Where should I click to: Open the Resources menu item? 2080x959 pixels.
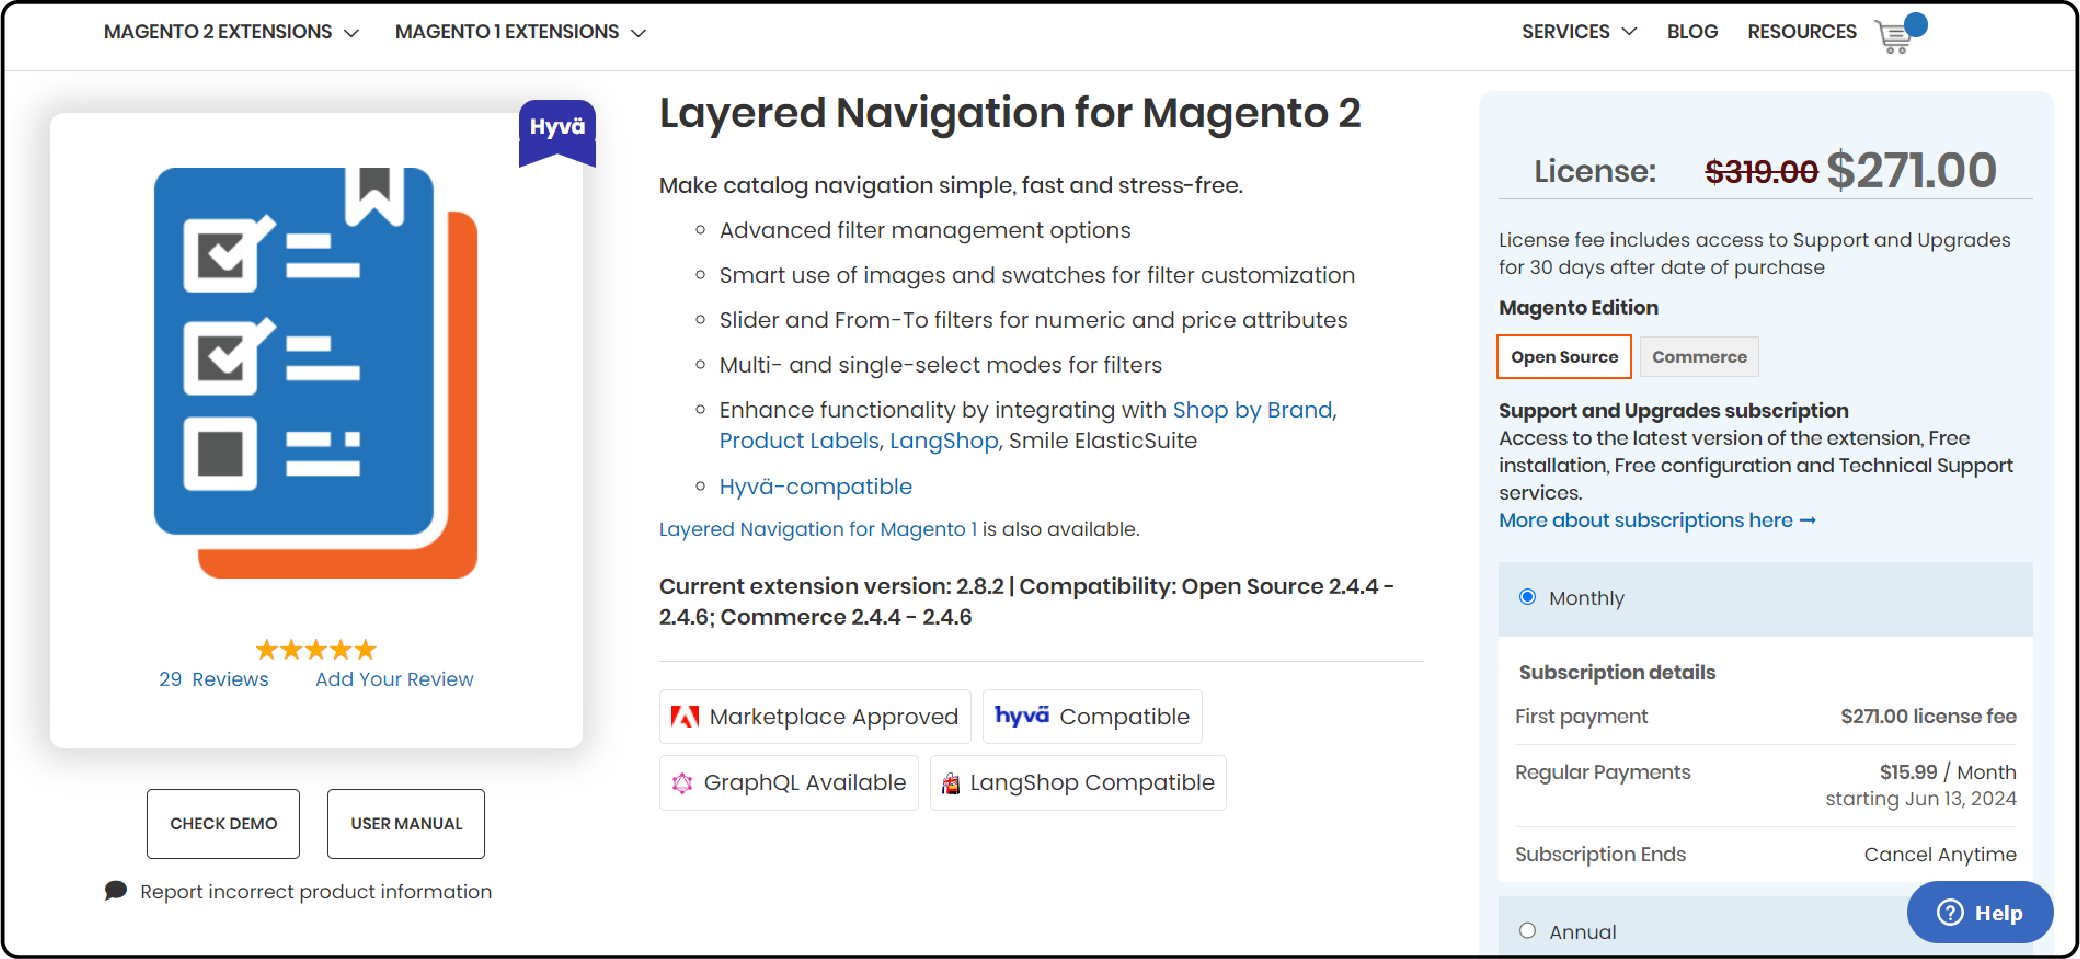point(1802,32)
